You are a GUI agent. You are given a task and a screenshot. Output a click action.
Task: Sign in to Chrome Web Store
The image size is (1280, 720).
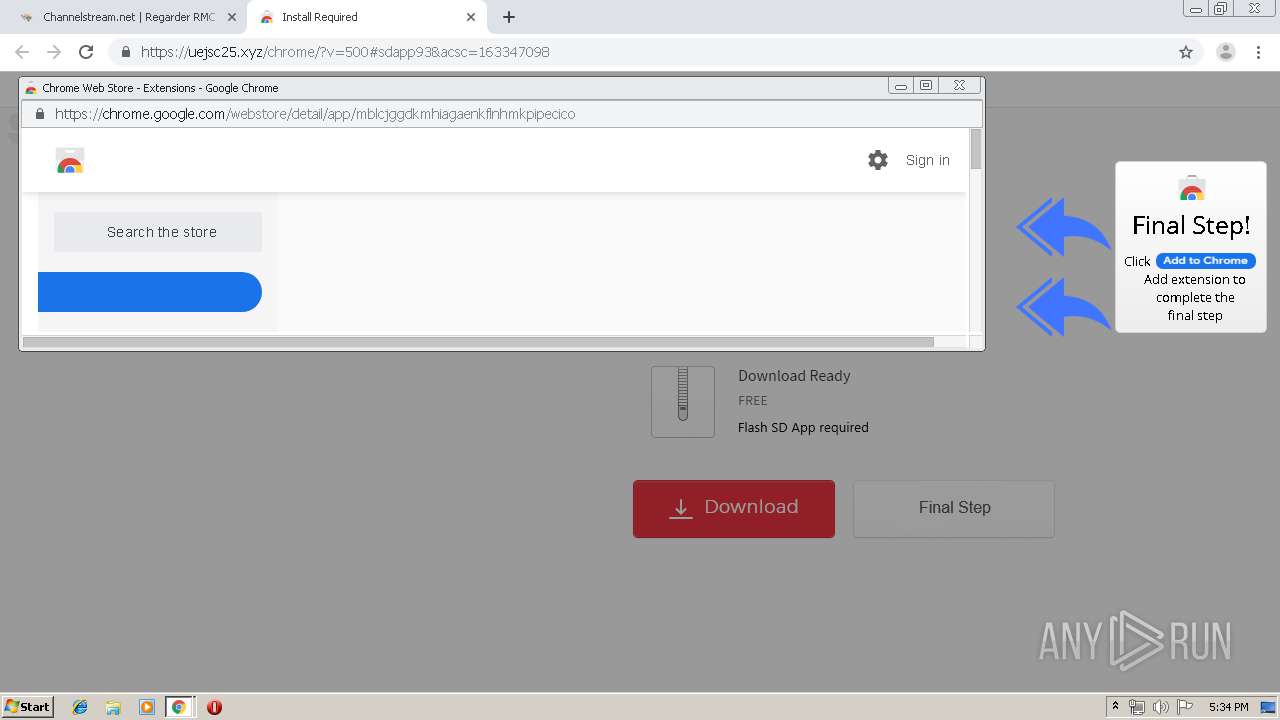[928, 160]
